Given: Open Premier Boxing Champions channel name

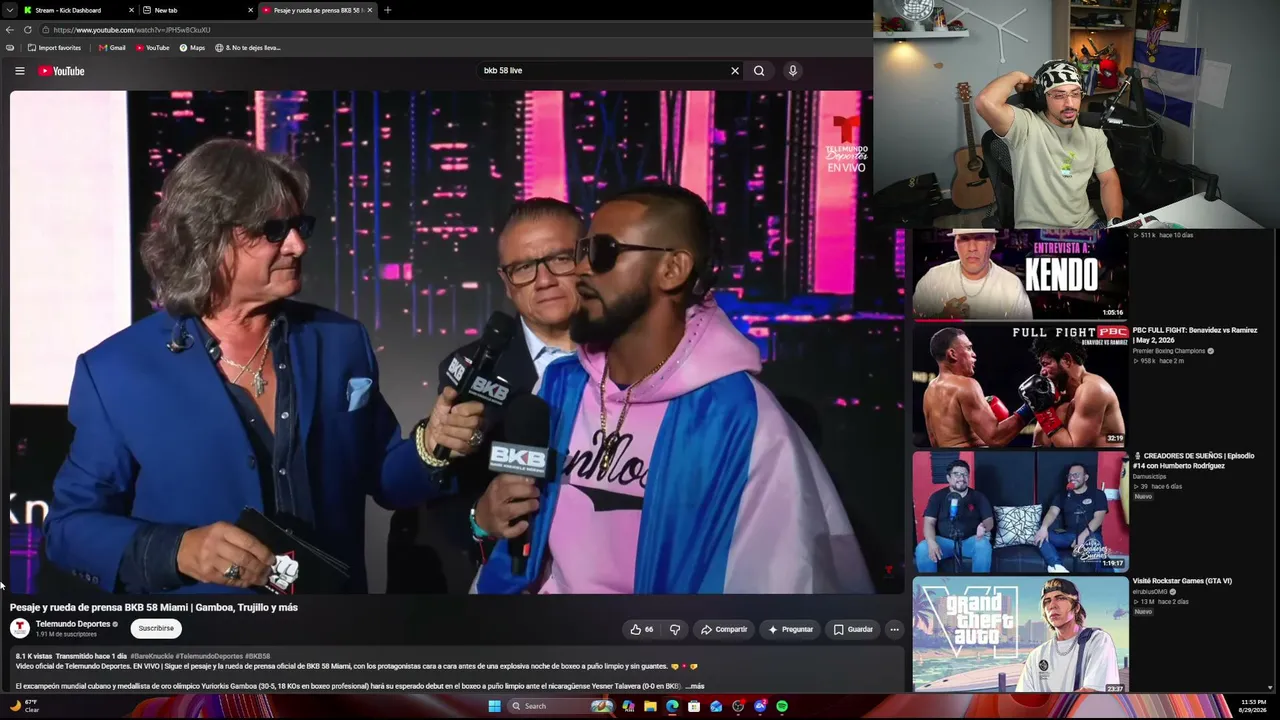Looking at the screenshot, I should point(1169,351).
